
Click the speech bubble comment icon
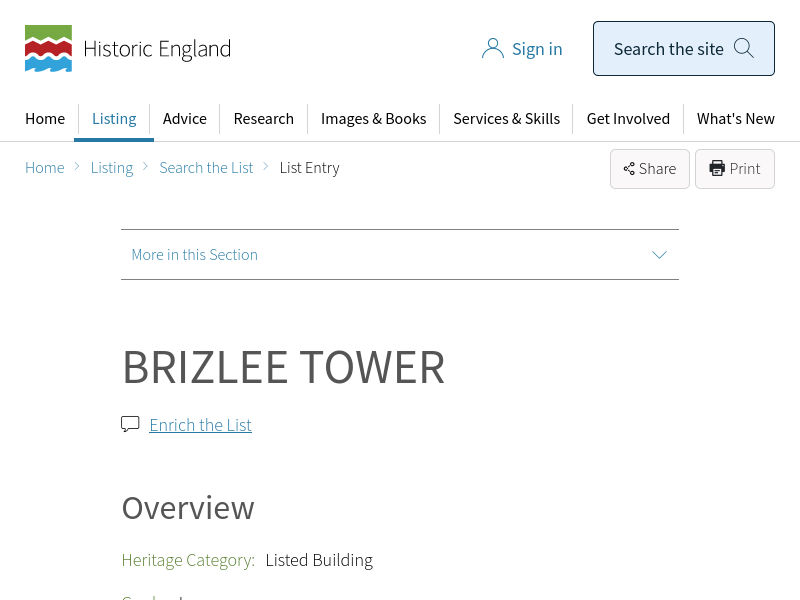pyautogui.click(x=130, y=424)
